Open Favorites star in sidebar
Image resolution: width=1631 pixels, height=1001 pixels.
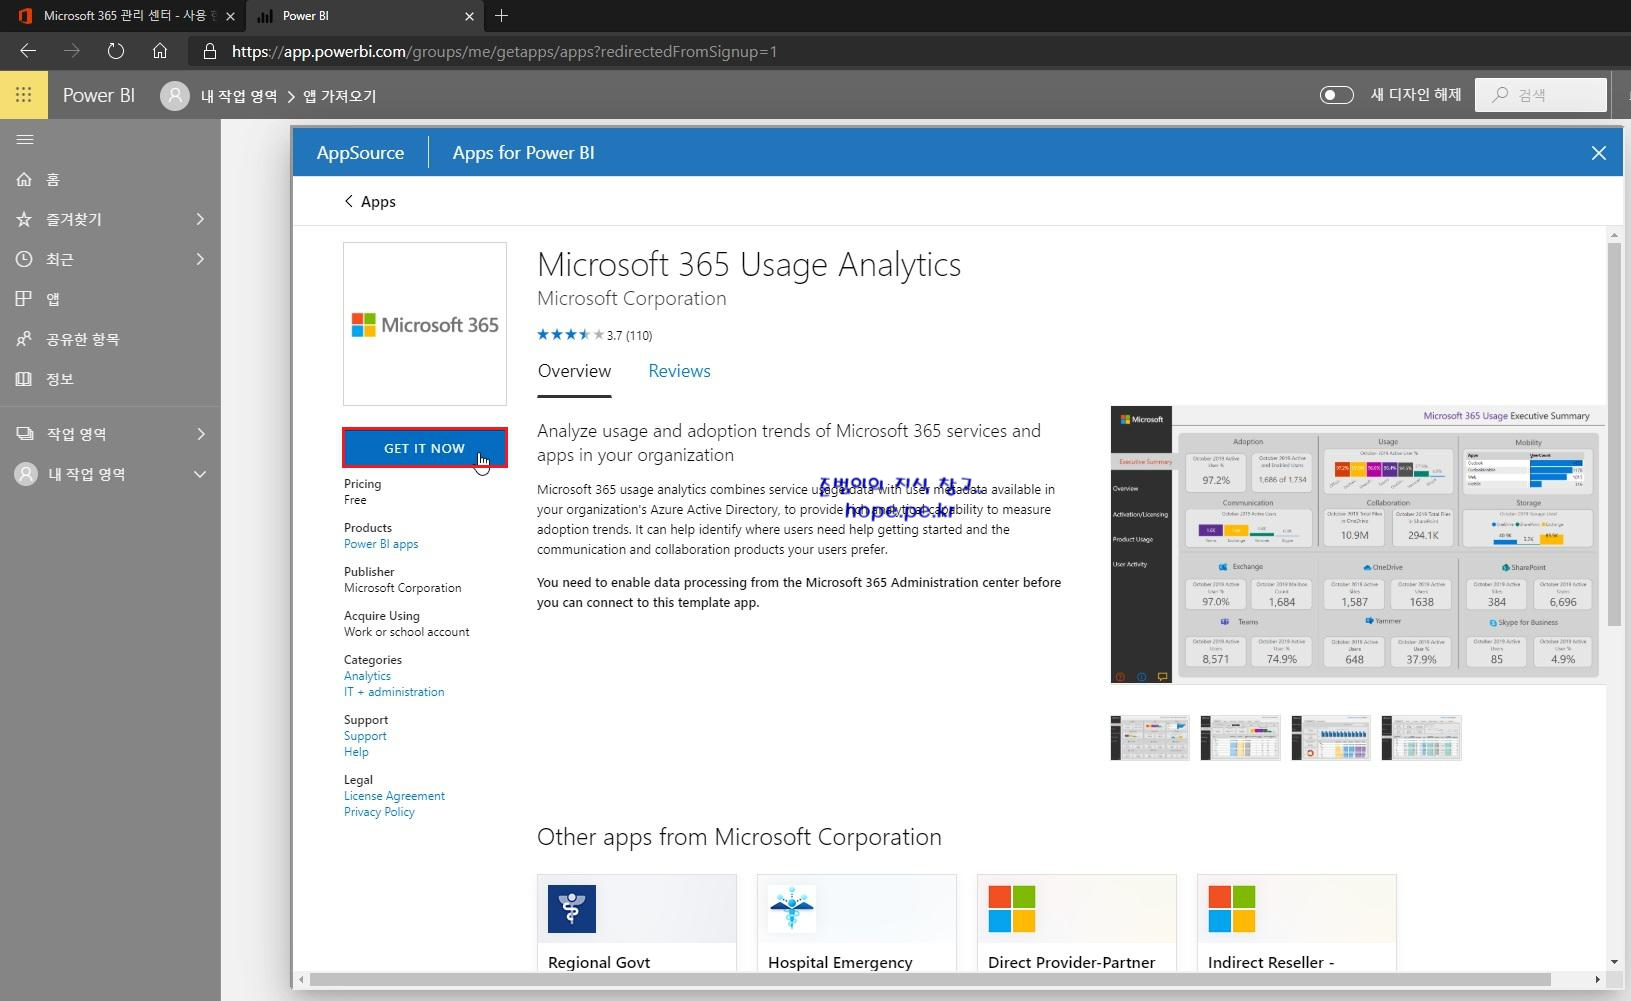pos(24,219)
